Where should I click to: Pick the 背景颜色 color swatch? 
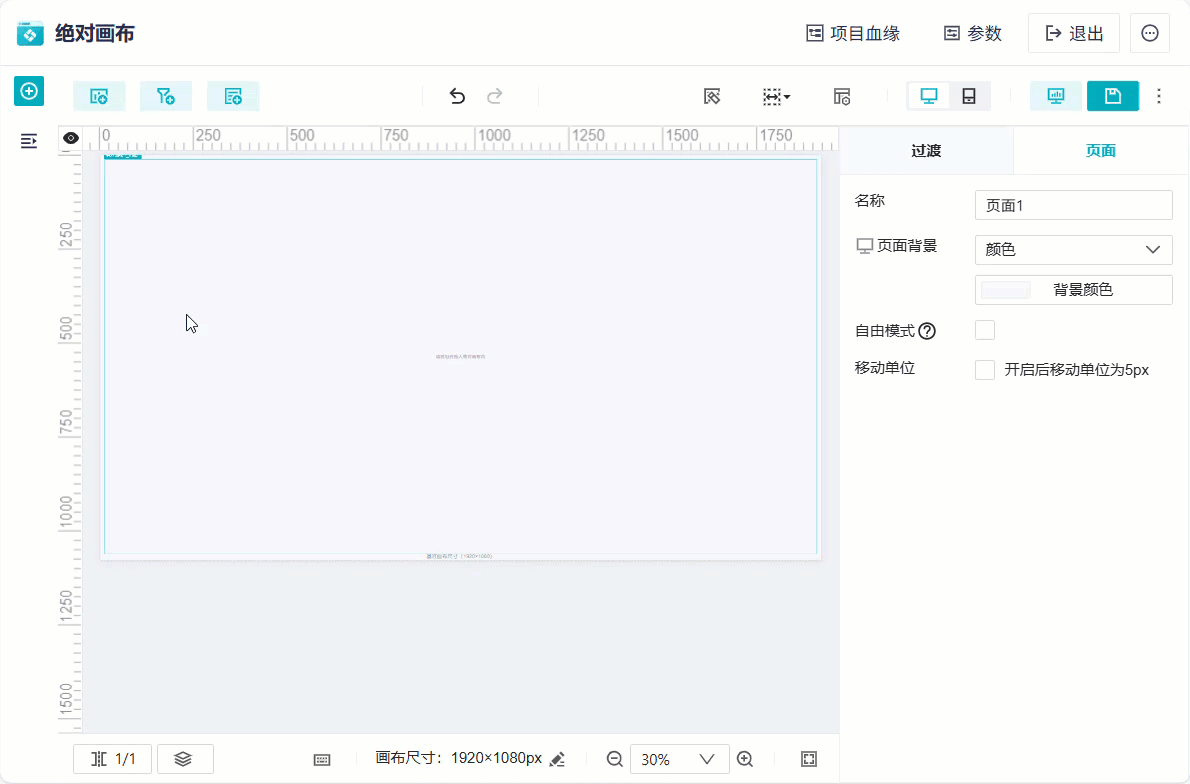(1003, 290)
